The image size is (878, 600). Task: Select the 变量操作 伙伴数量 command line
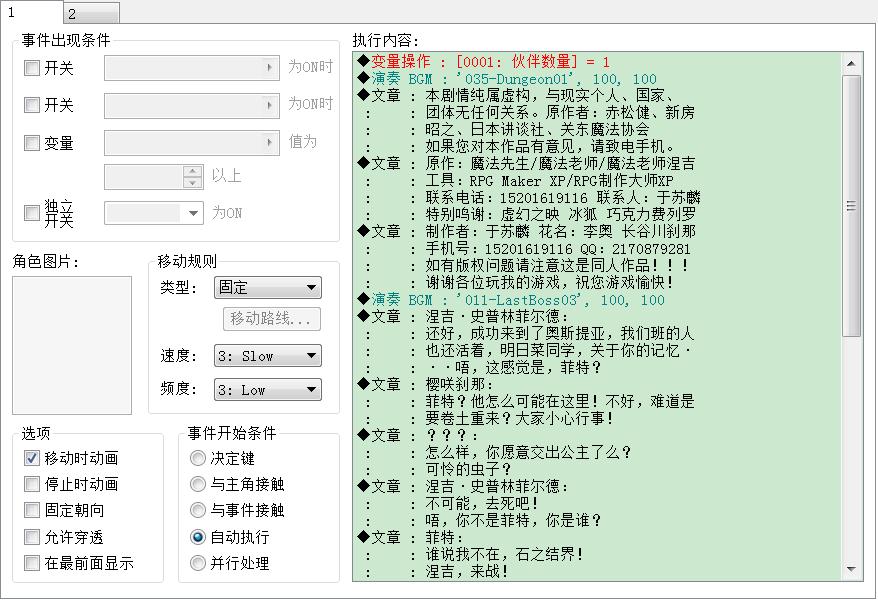point(597,61)
